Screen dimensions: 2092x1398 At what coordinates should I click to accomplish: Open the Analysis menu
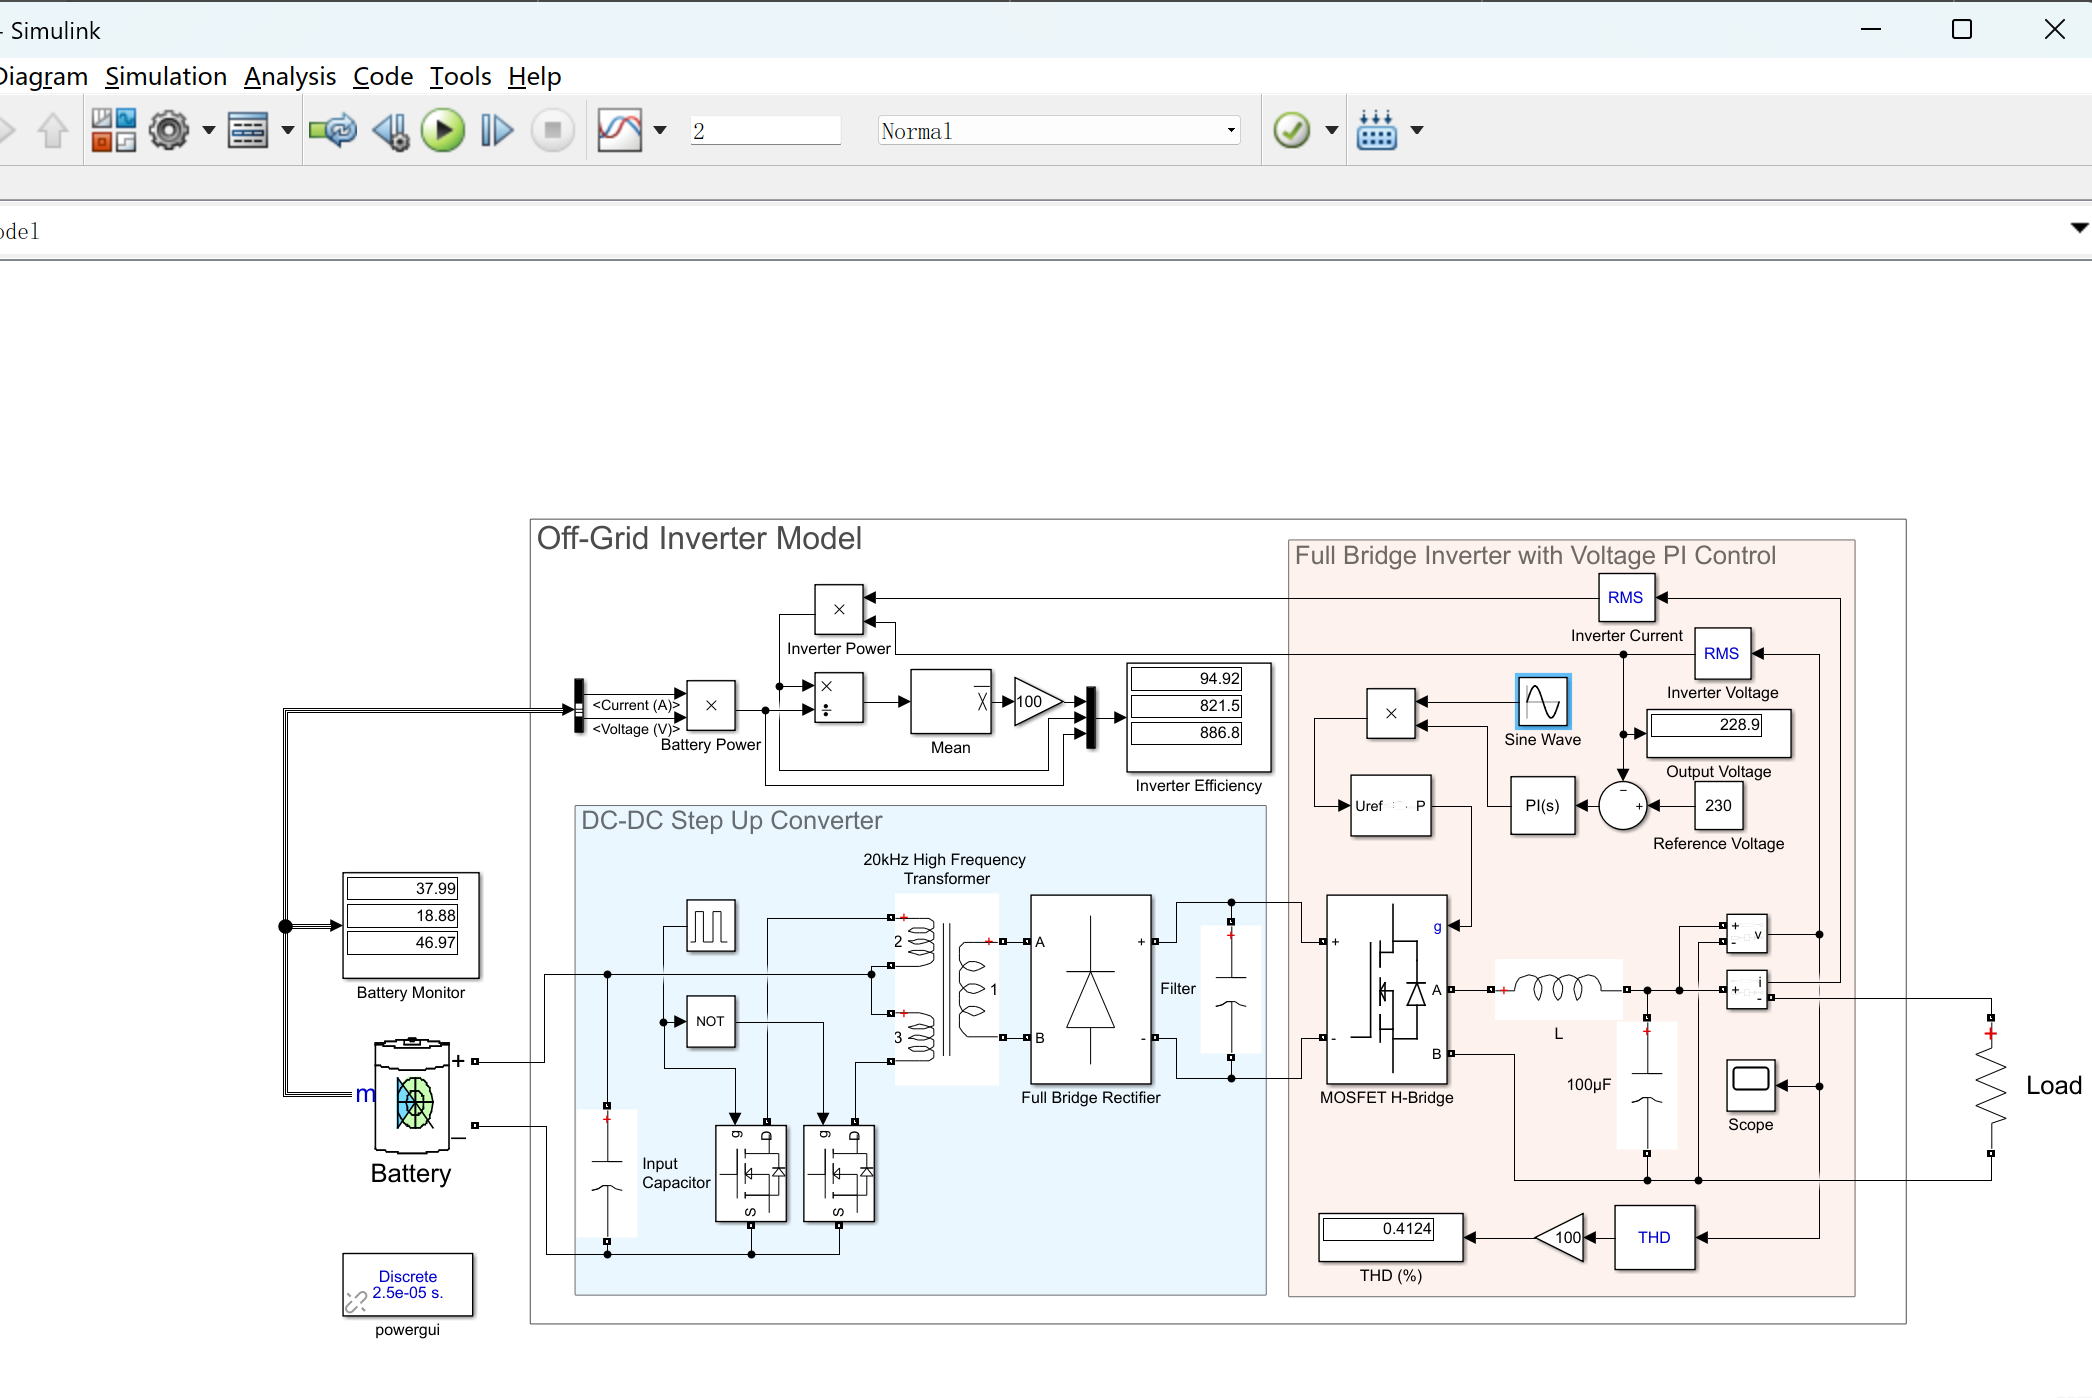point(289,77)
